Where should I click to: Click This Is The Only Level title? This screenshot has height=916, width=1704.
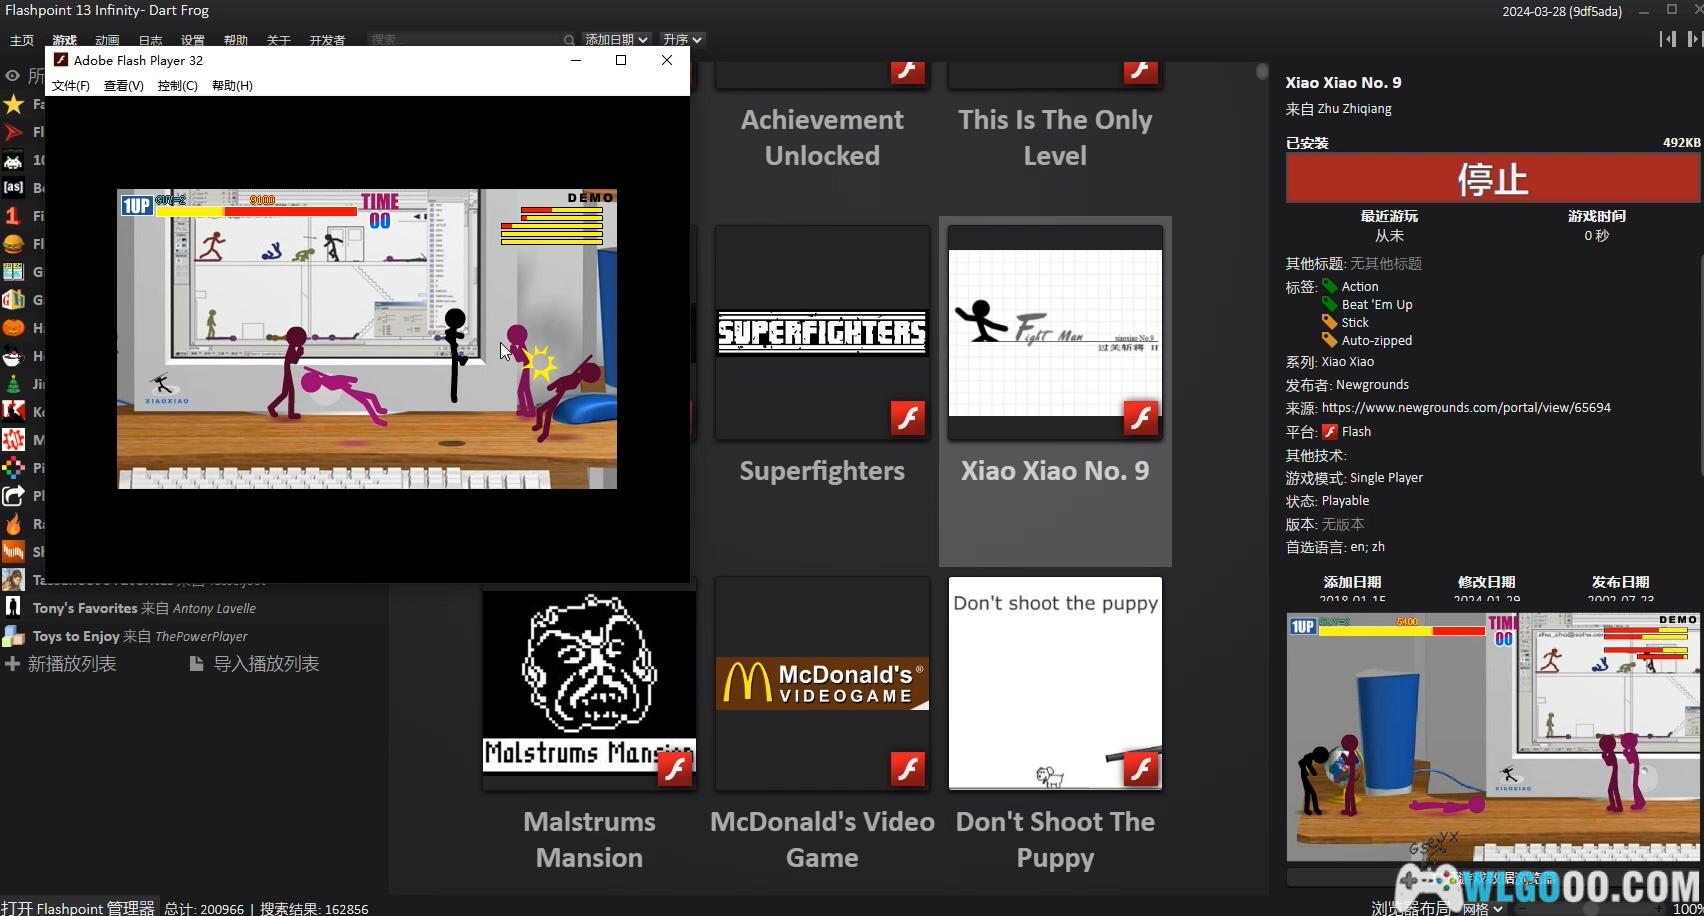point(1055,138)
